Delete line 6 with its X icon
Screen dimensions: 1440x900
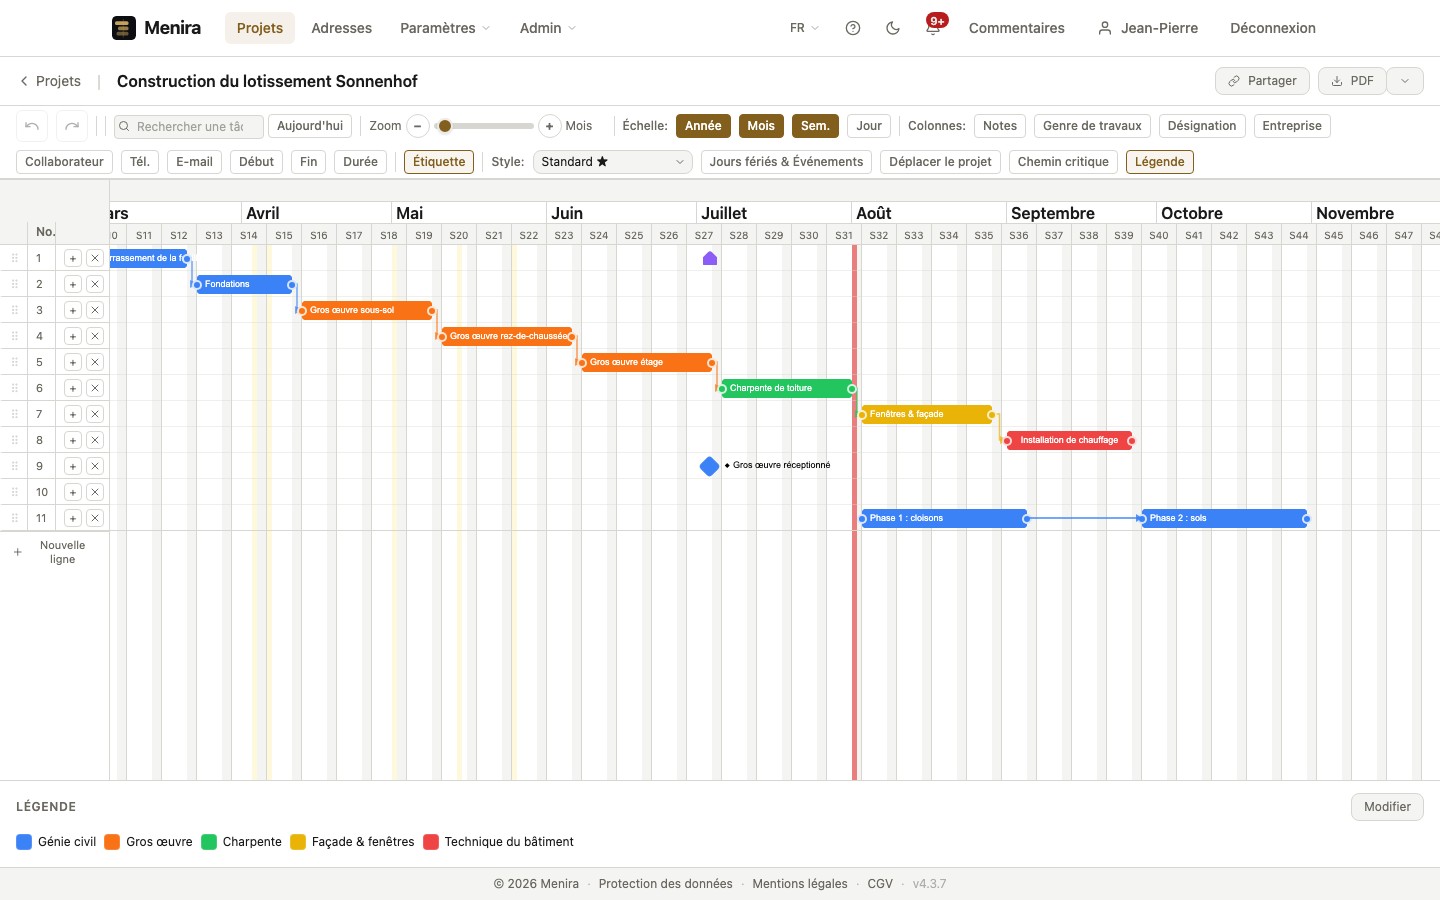point(95,388)
